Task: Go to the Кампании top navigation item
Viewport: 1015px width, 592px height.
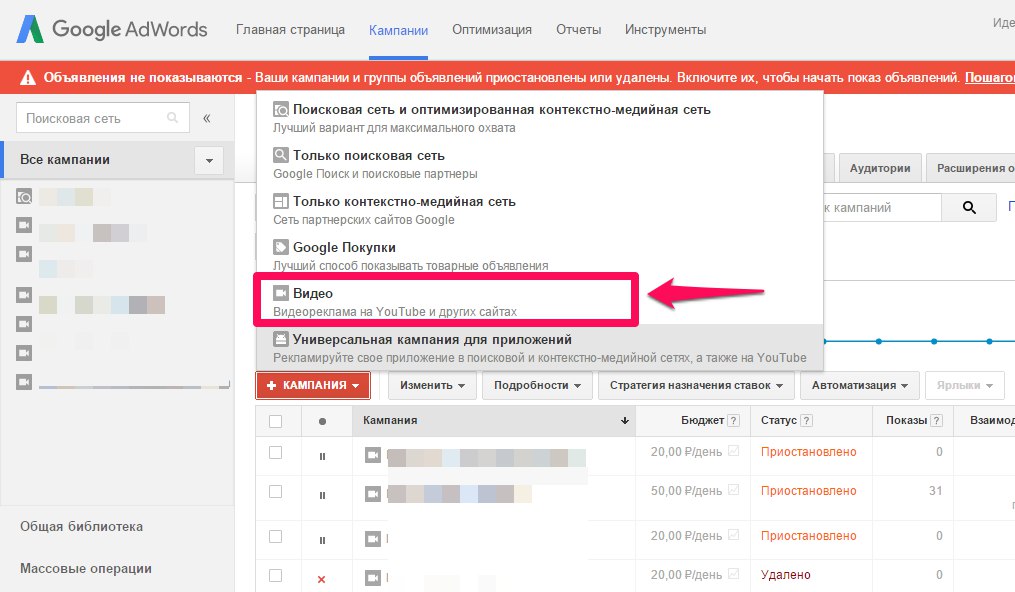Action: (x=398, y=30)
